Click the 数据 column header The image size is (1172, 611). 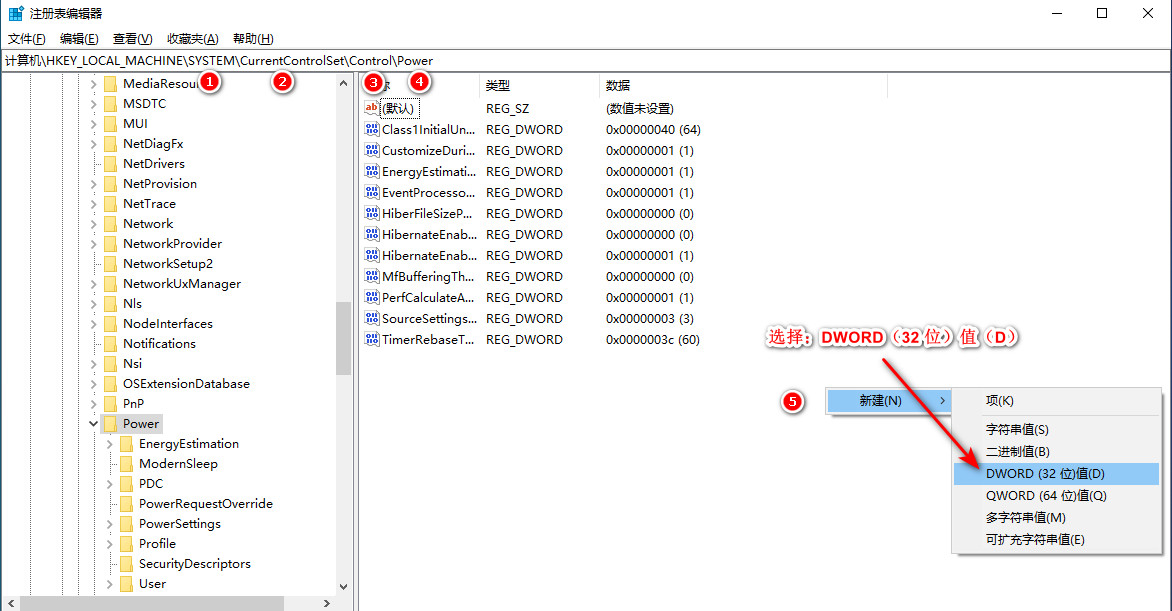pos(618,86)
